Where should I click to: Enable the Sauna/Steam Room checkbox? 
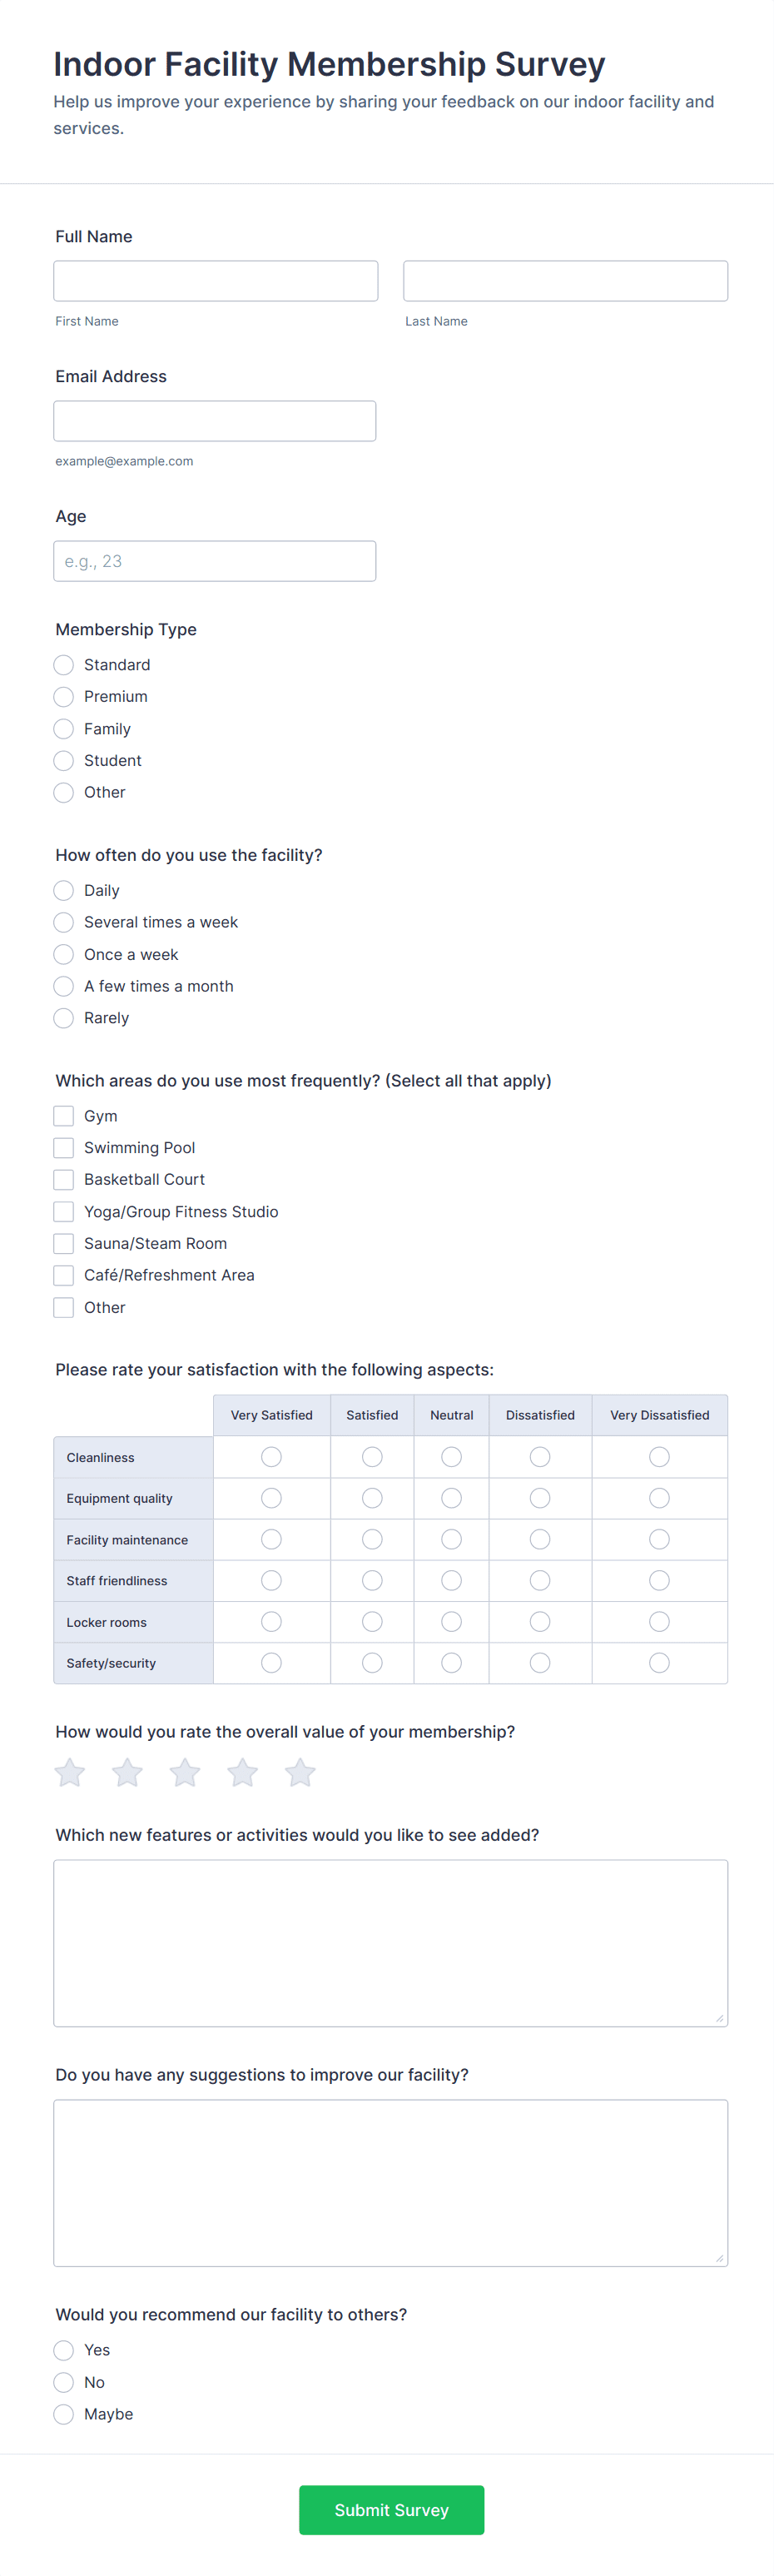pos(64,1243)
